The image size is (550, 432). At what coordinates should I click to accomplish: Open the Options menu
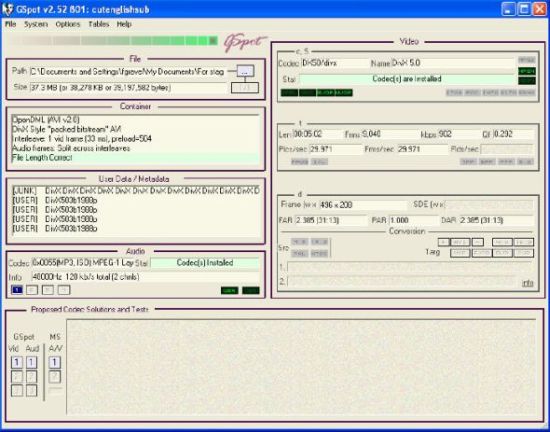[68, 24]
